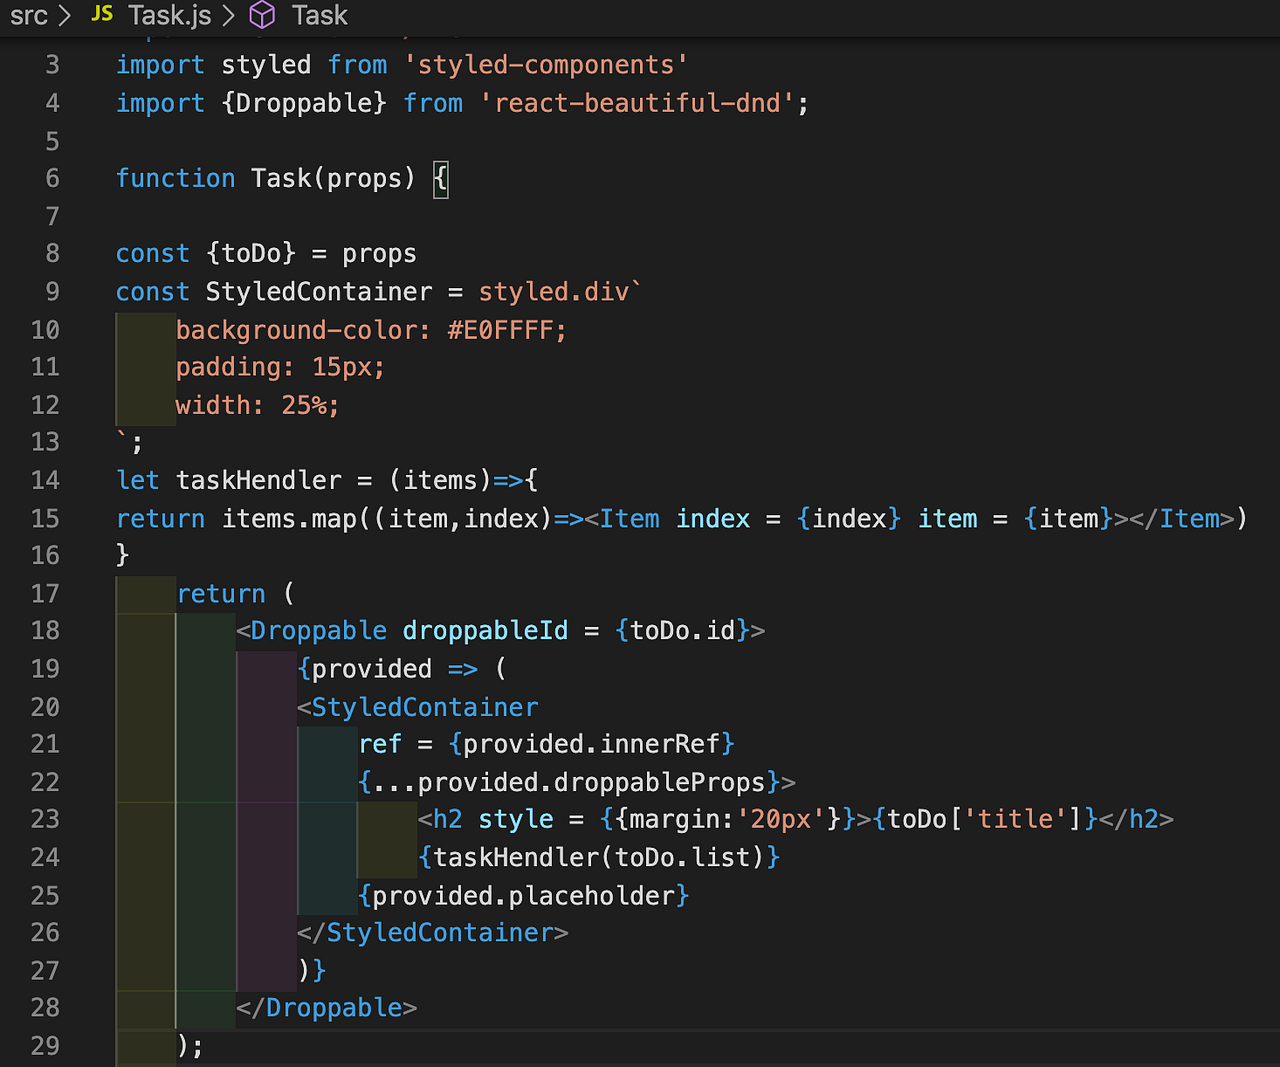1280x1067 pixels.
Task: Place cursor on the styled-components import string
Action: click(545, 64)
